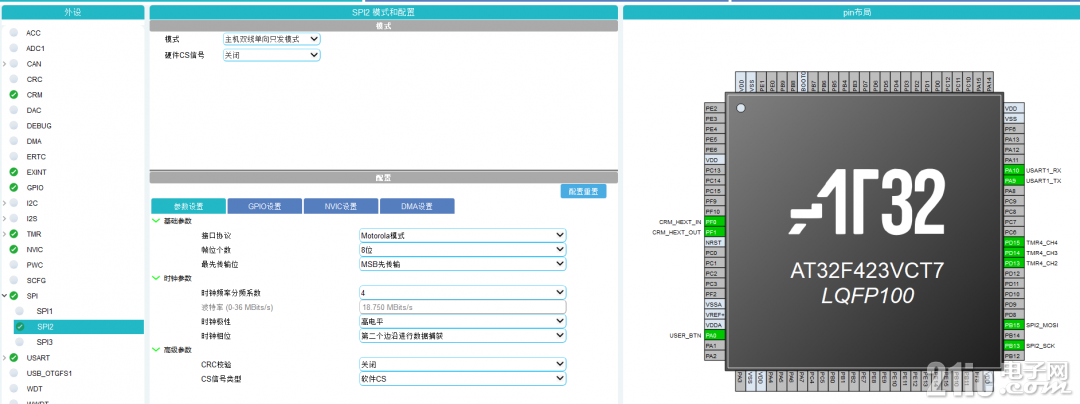Image resolution: width=1080 pixels, height=404 pixels.
Task: Select the USB_OTGFS1 label in peripheral list
Action: click(x=50, y=373)
